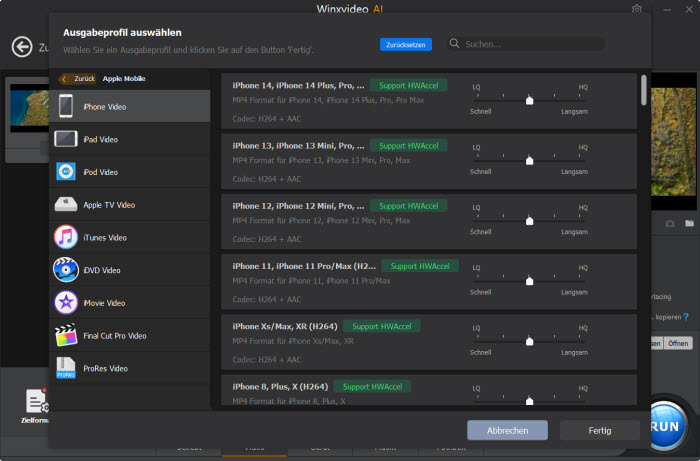700x461 pixels.
Task: Click Support HWAccel badge on iPhone 13
Action: (408, 145)
